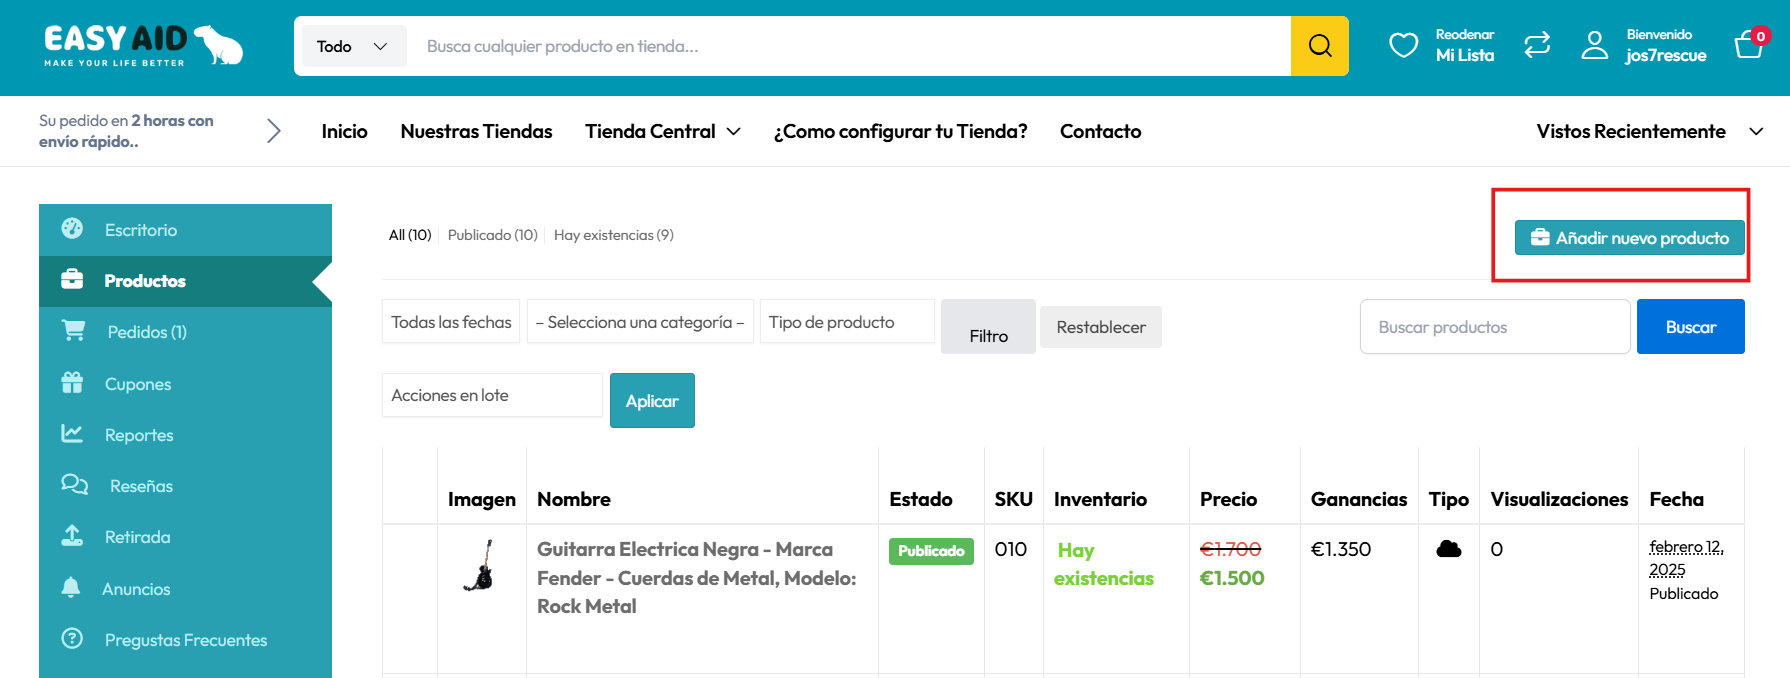Go to Cupones in the sidebar
1790x678 pixels.
(138, 384)
